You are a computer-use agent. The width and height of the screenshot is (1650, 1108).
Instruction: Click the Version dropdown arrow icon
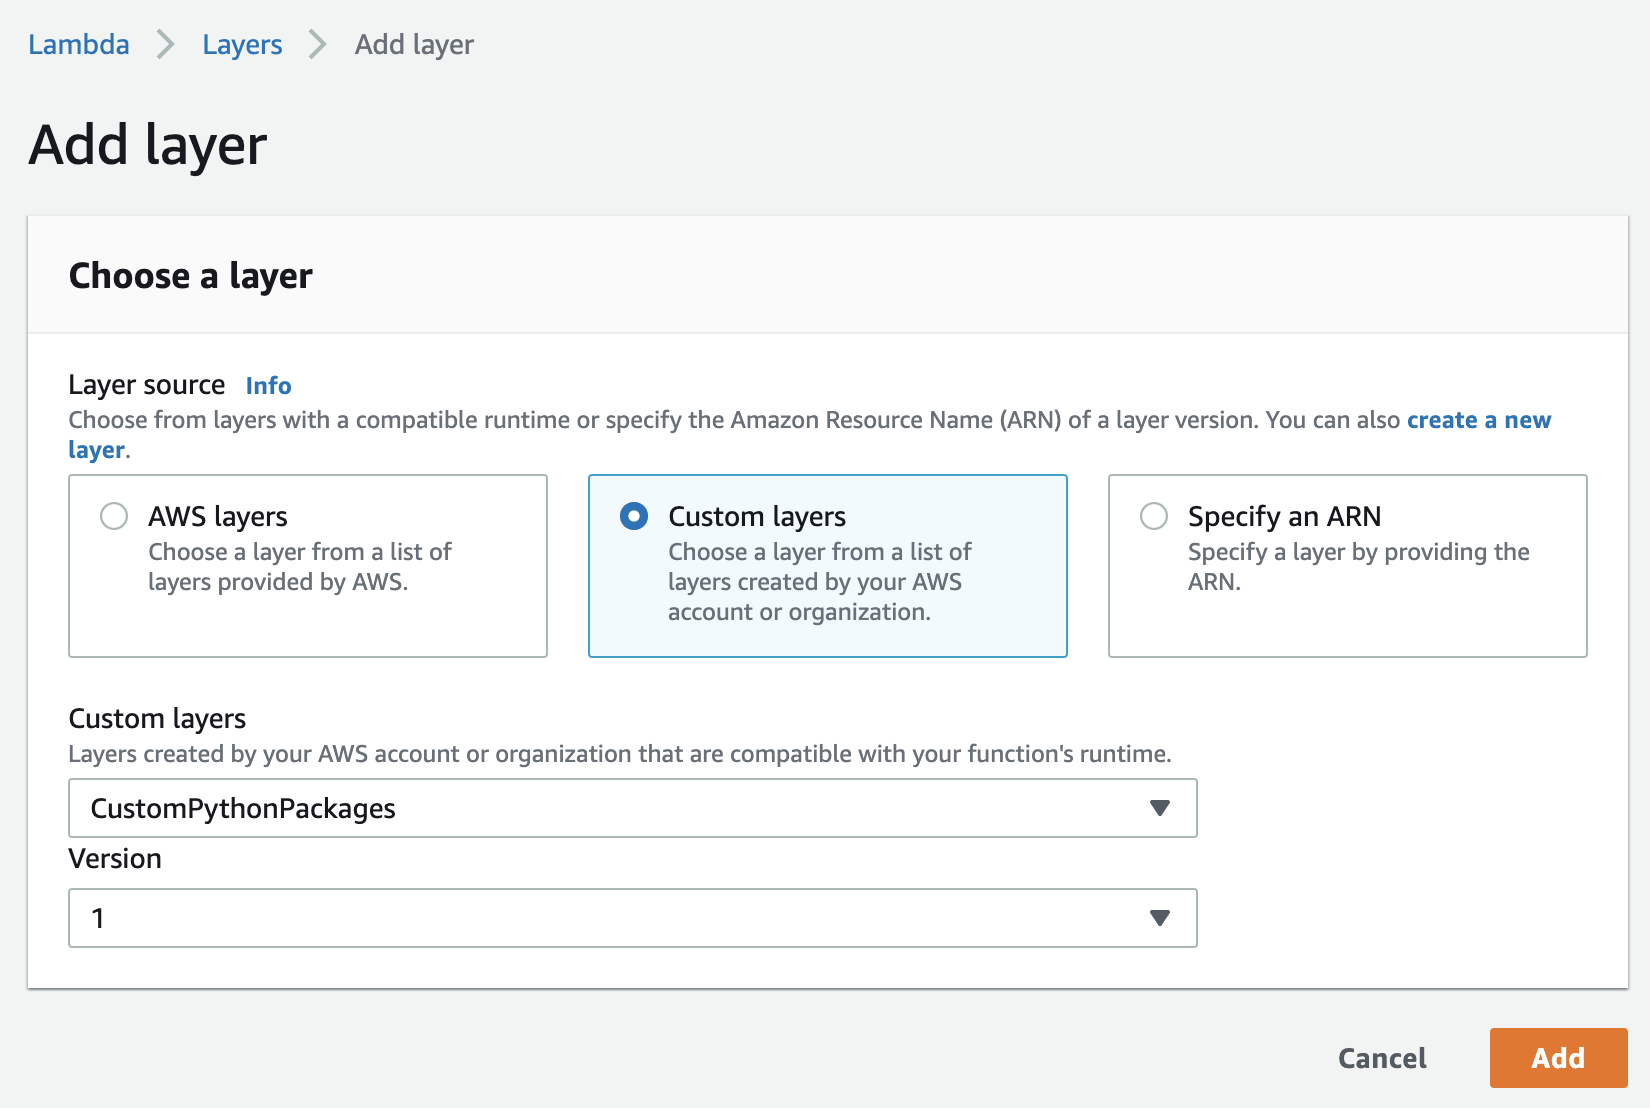(1160, 918)
